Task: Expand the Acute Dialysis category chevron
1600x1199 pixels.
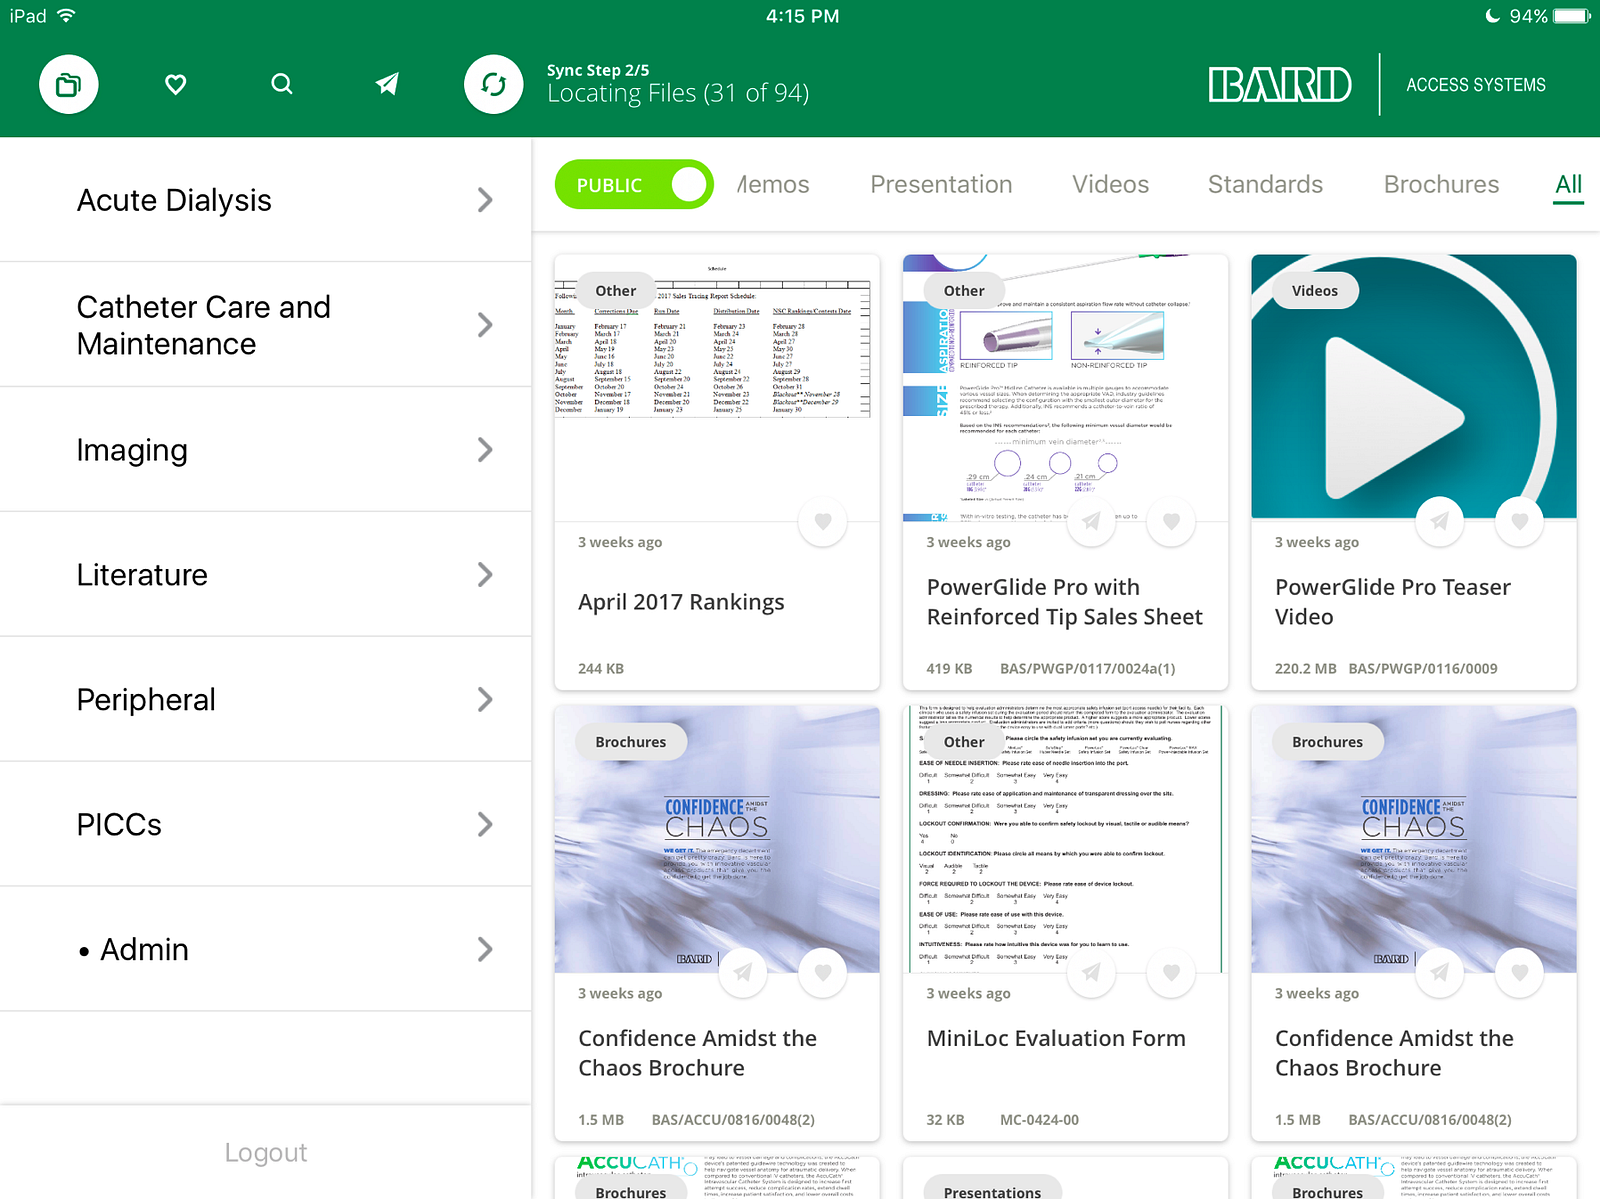Action: point(485,200)
